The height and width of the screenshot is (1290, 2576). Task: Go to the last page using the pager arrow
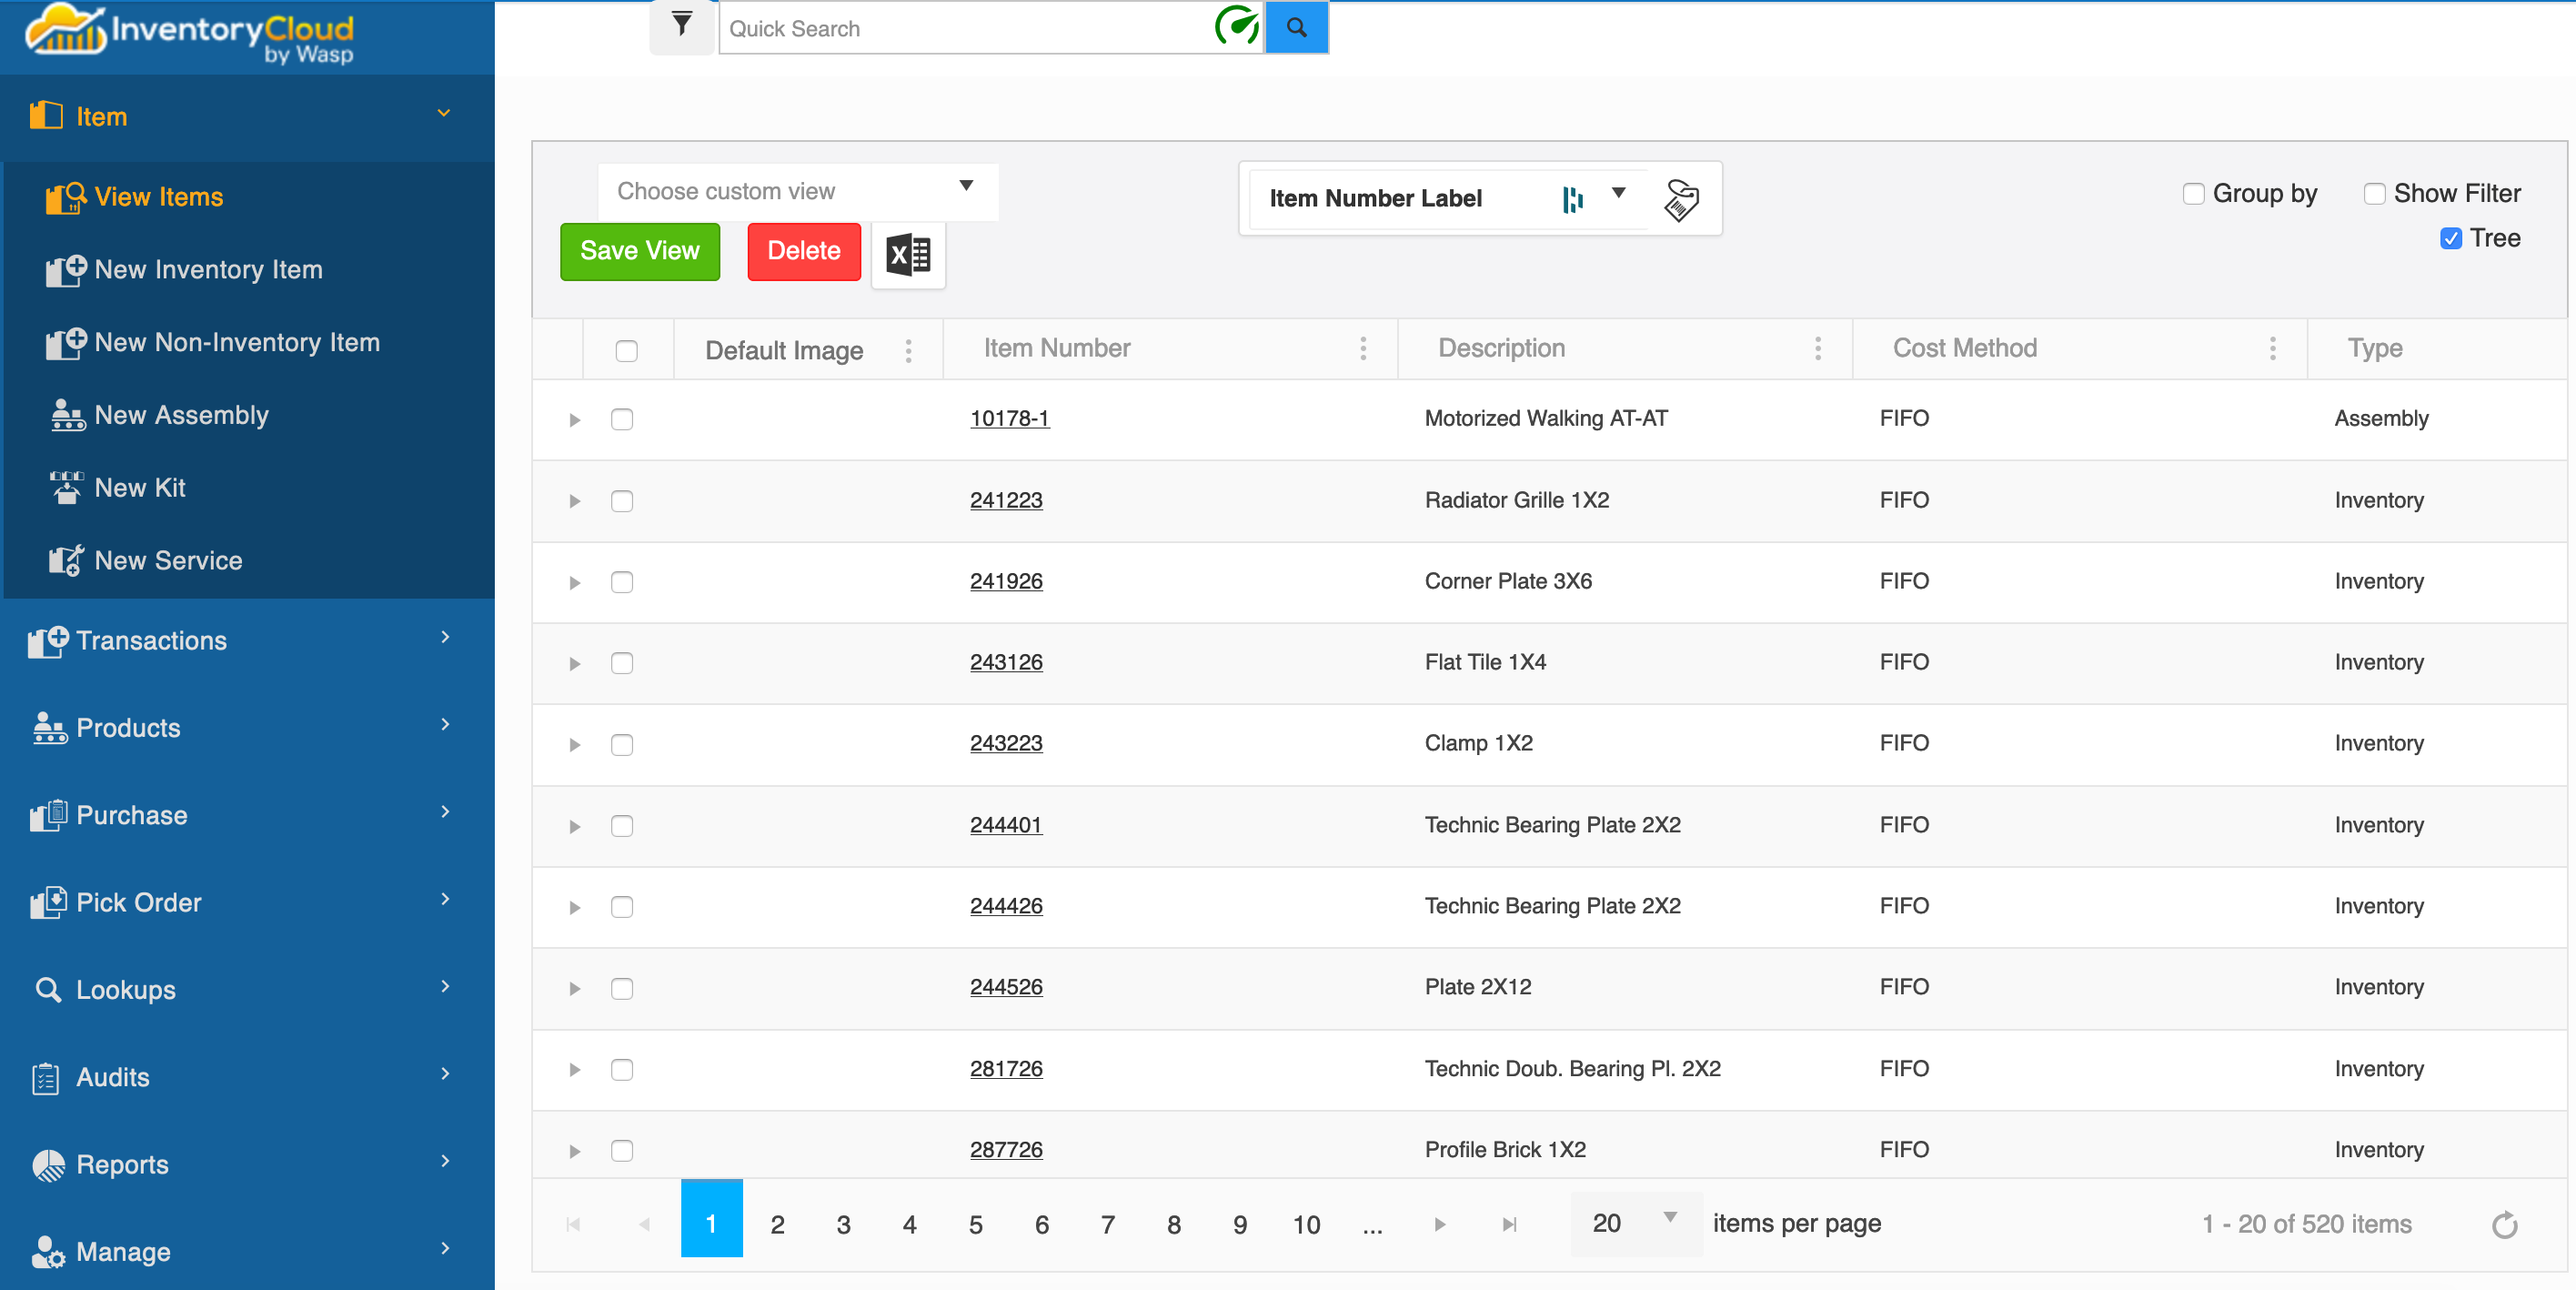coord(1509,1224)
